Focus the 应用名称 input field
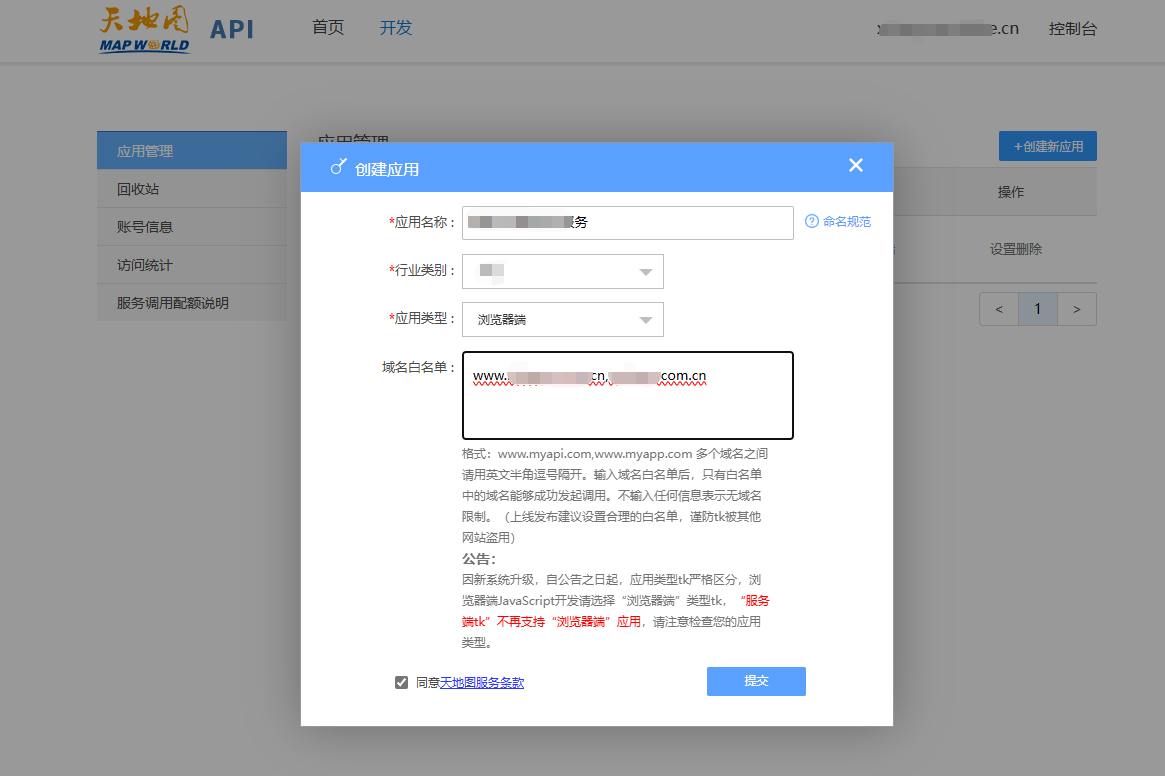1165x776 pixels. [627, 223]
